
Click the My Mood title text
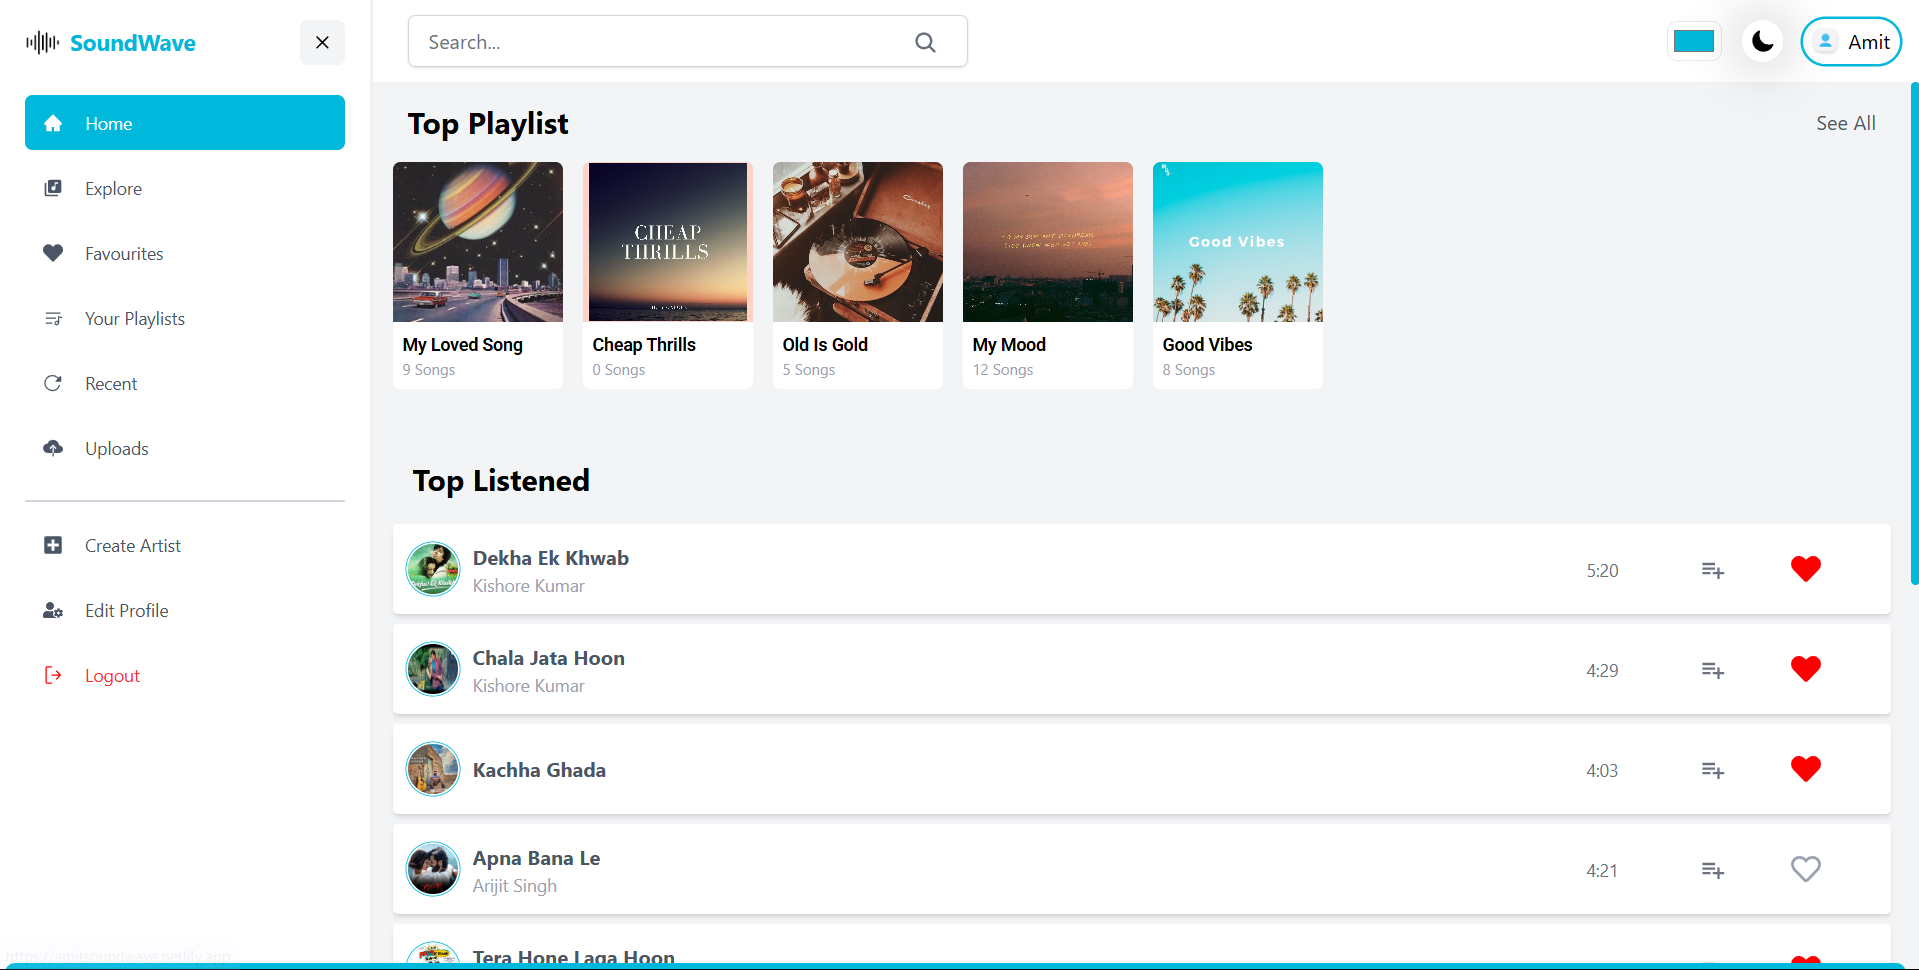click(x=1009, y=345)
